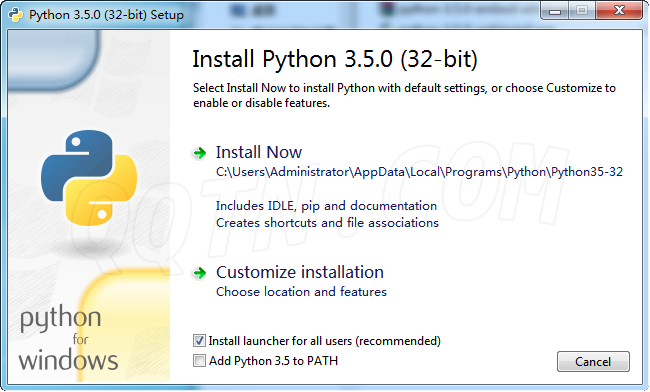Start installation with Install Now
The height and width of the screenshot is (392, 650).
tap(259, 152)
